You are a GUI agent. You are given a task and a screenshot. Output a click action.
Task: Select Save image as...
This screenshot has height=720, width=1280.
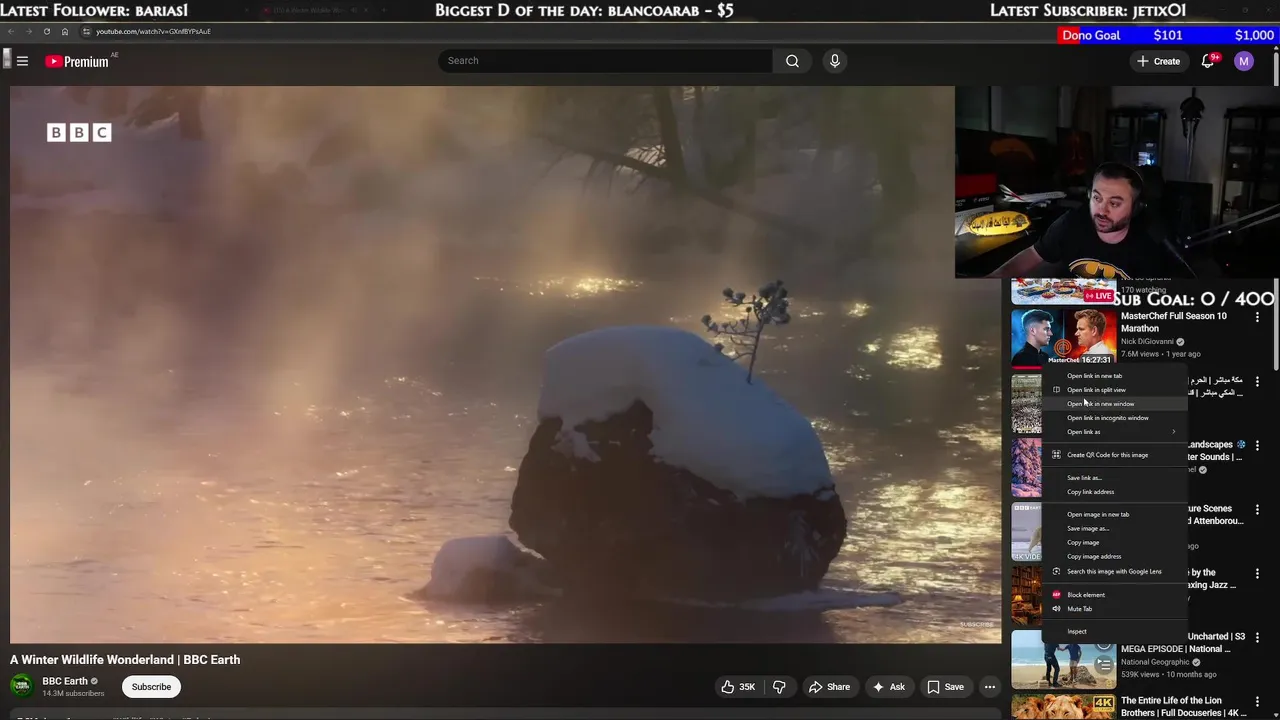(x=1115, y=528)
